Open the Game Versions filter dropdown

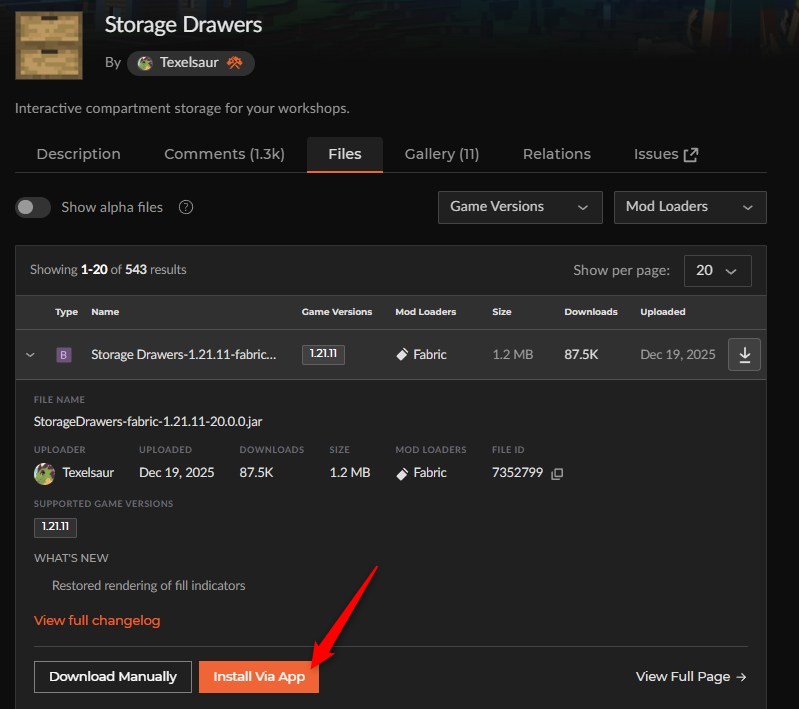click(x=520, y=207)
